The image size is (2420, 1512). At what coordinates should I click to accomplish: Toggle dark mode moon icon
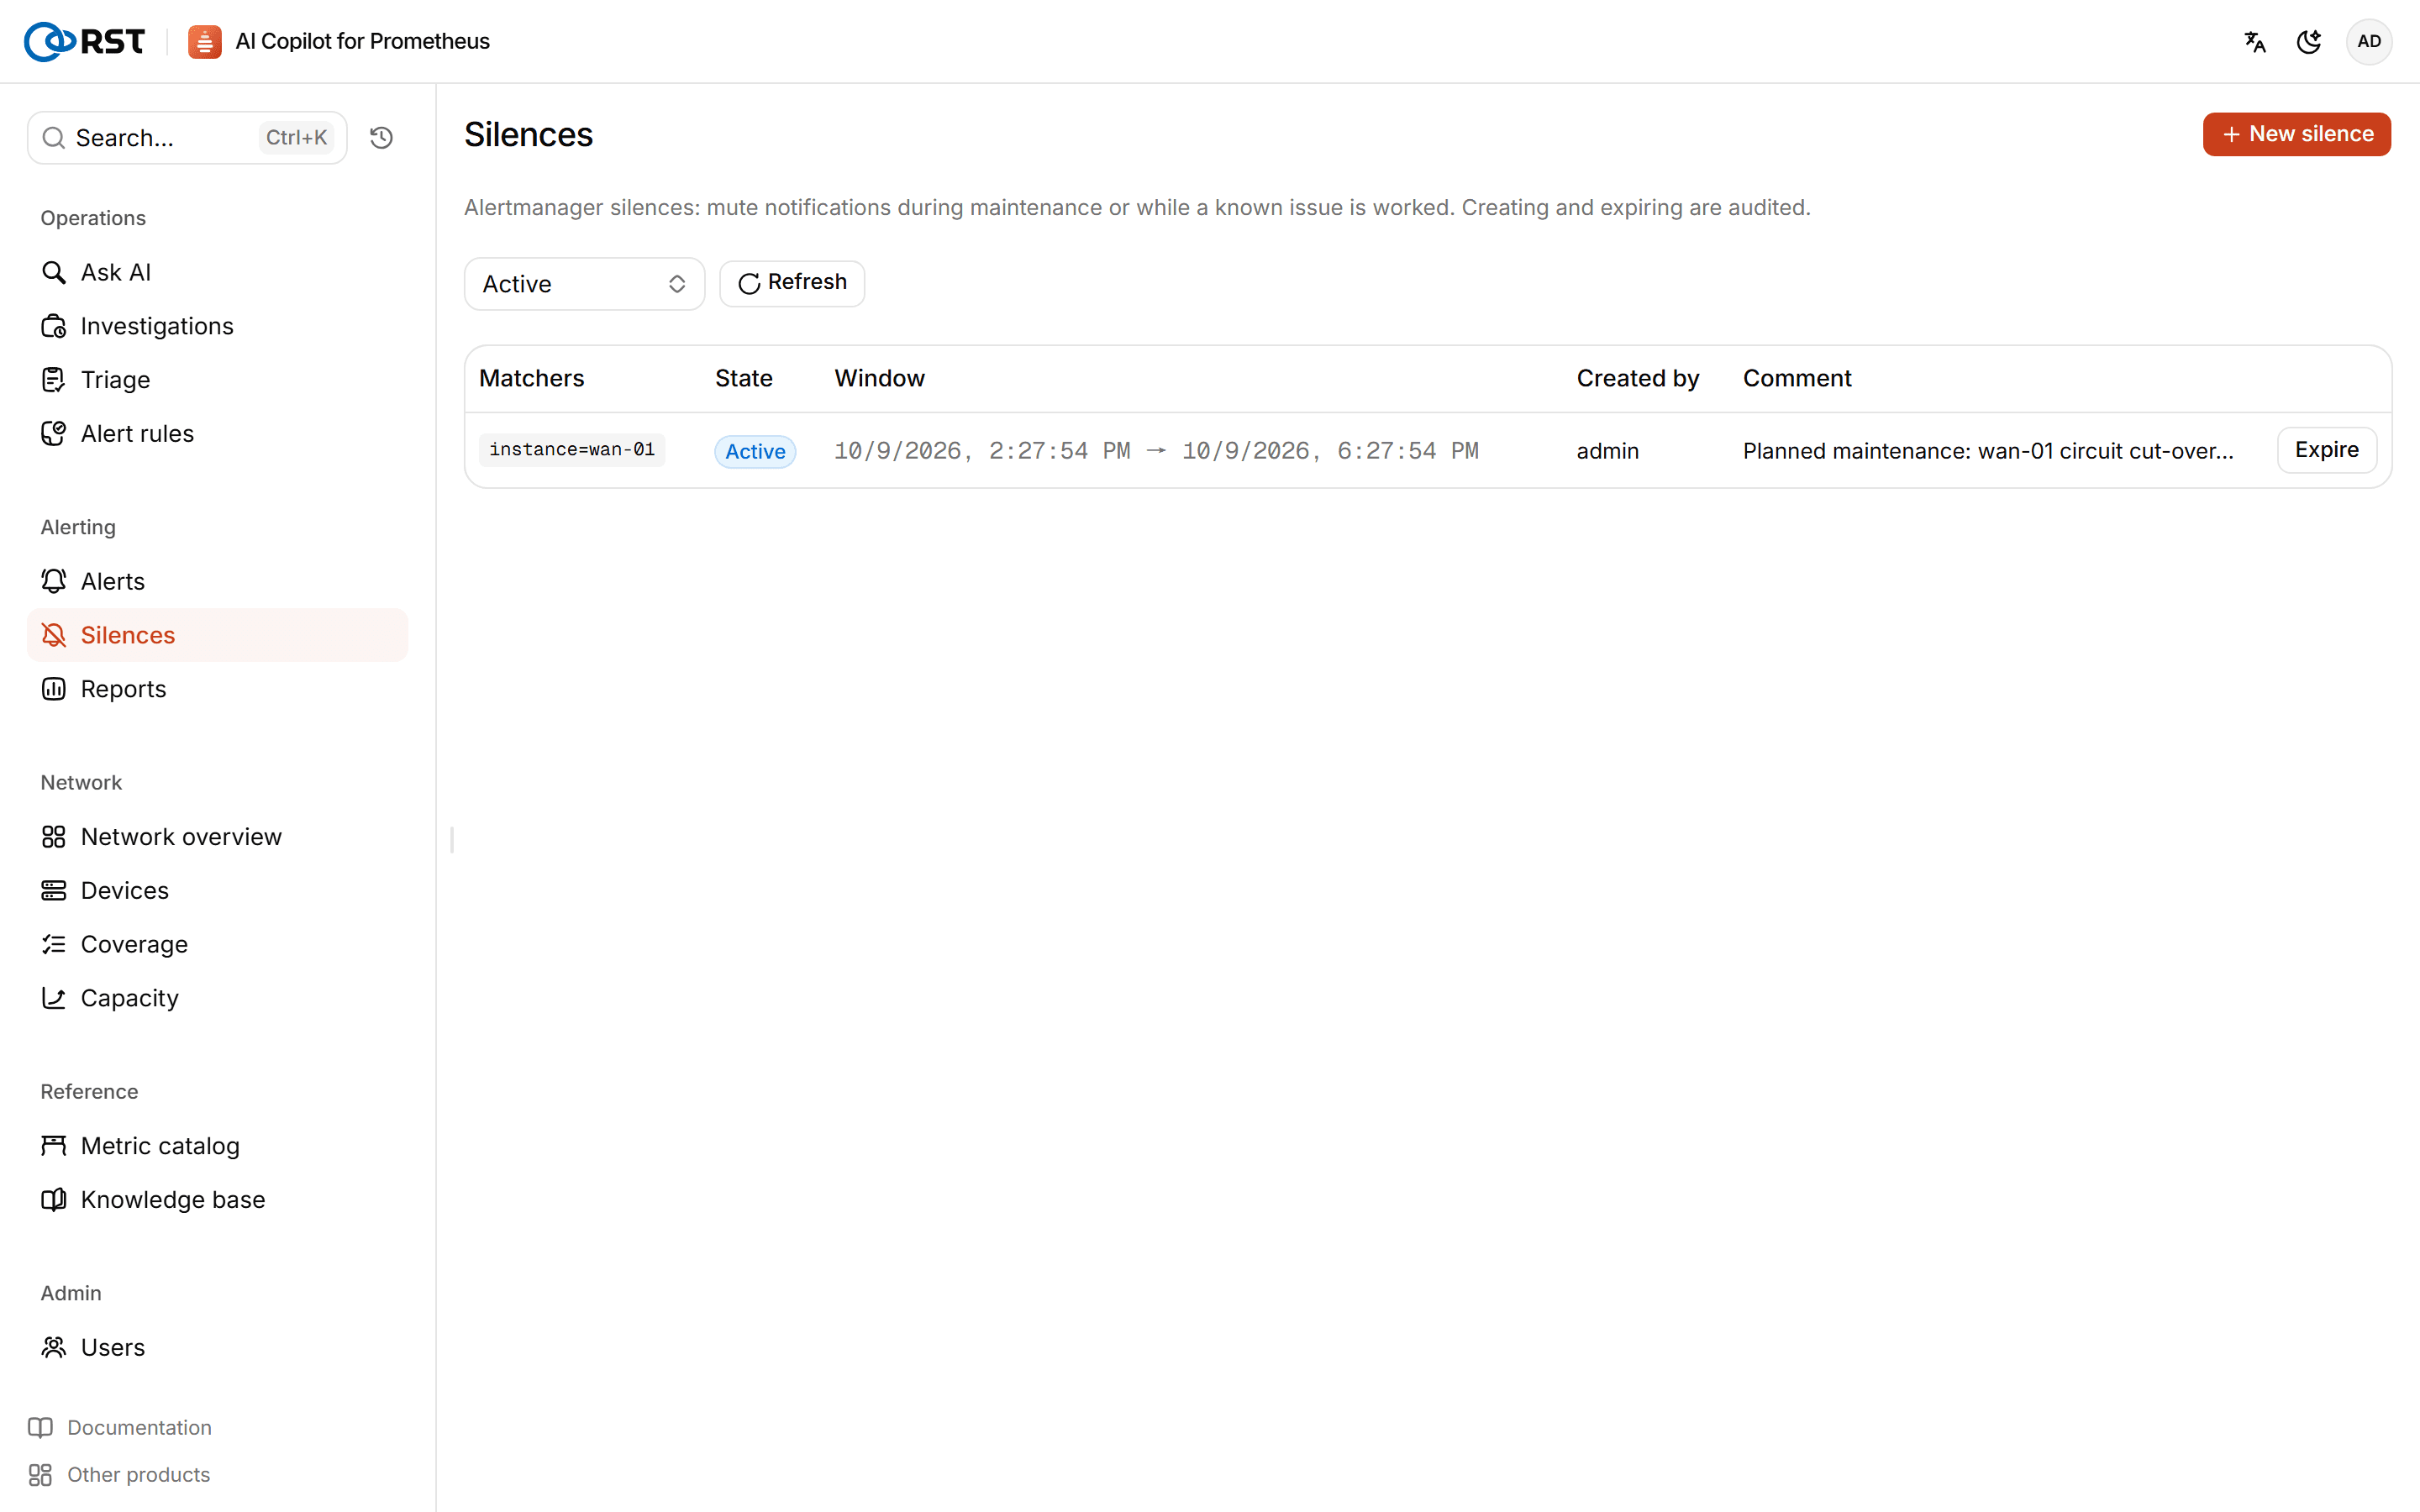[2308, 41]
